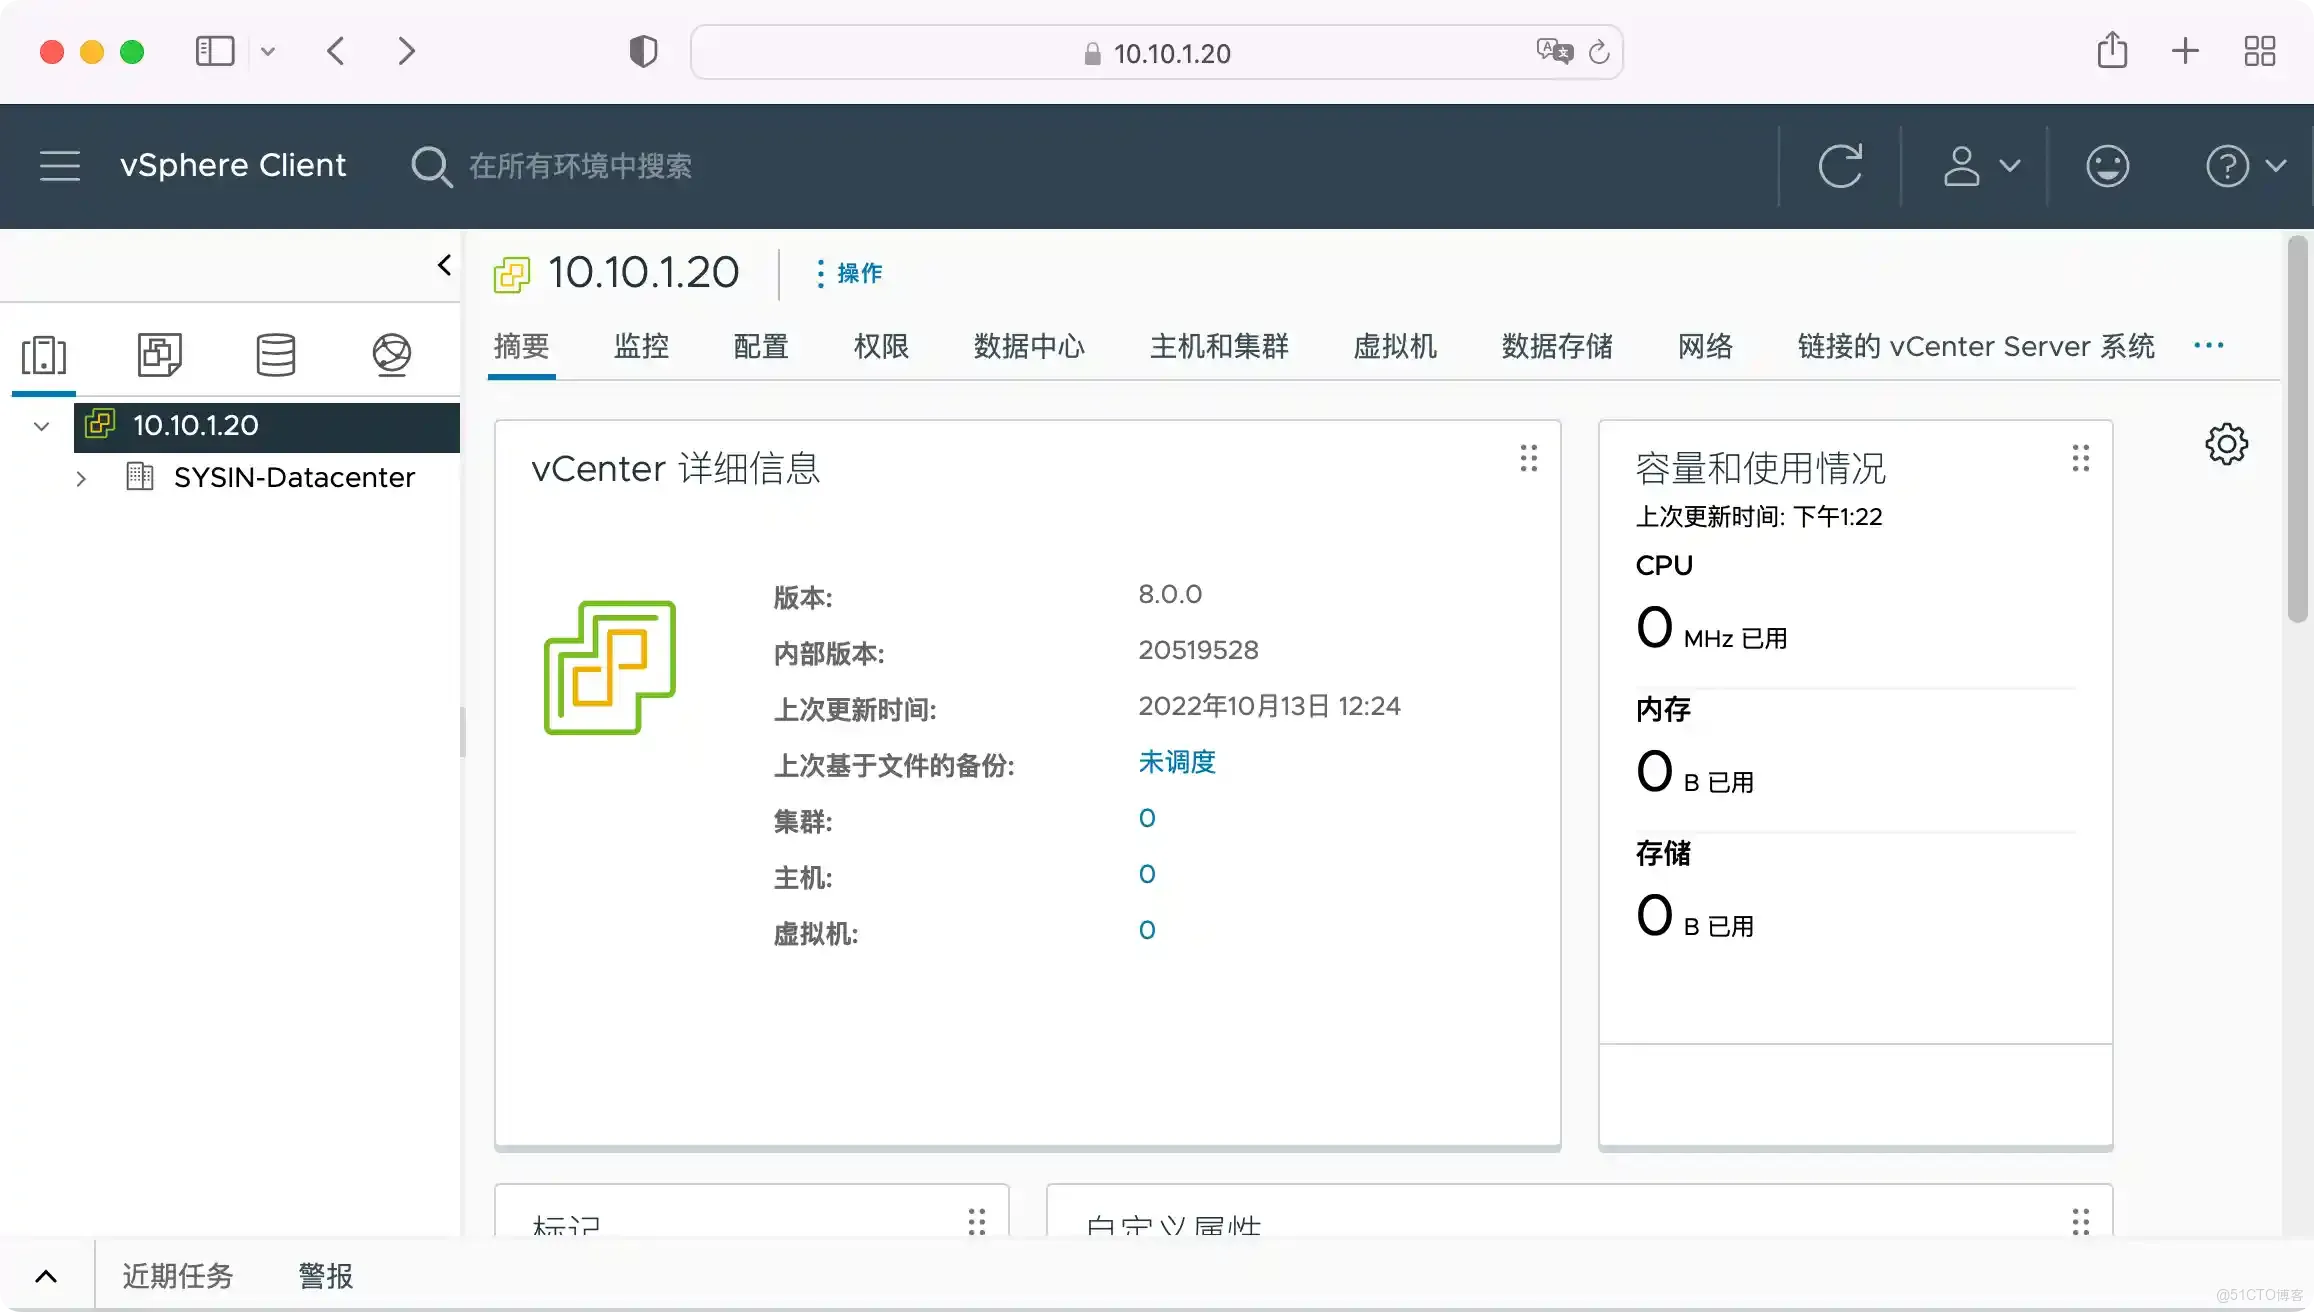
Task: Click the settings gear on the summary page
Action: tap(2227, 443)
